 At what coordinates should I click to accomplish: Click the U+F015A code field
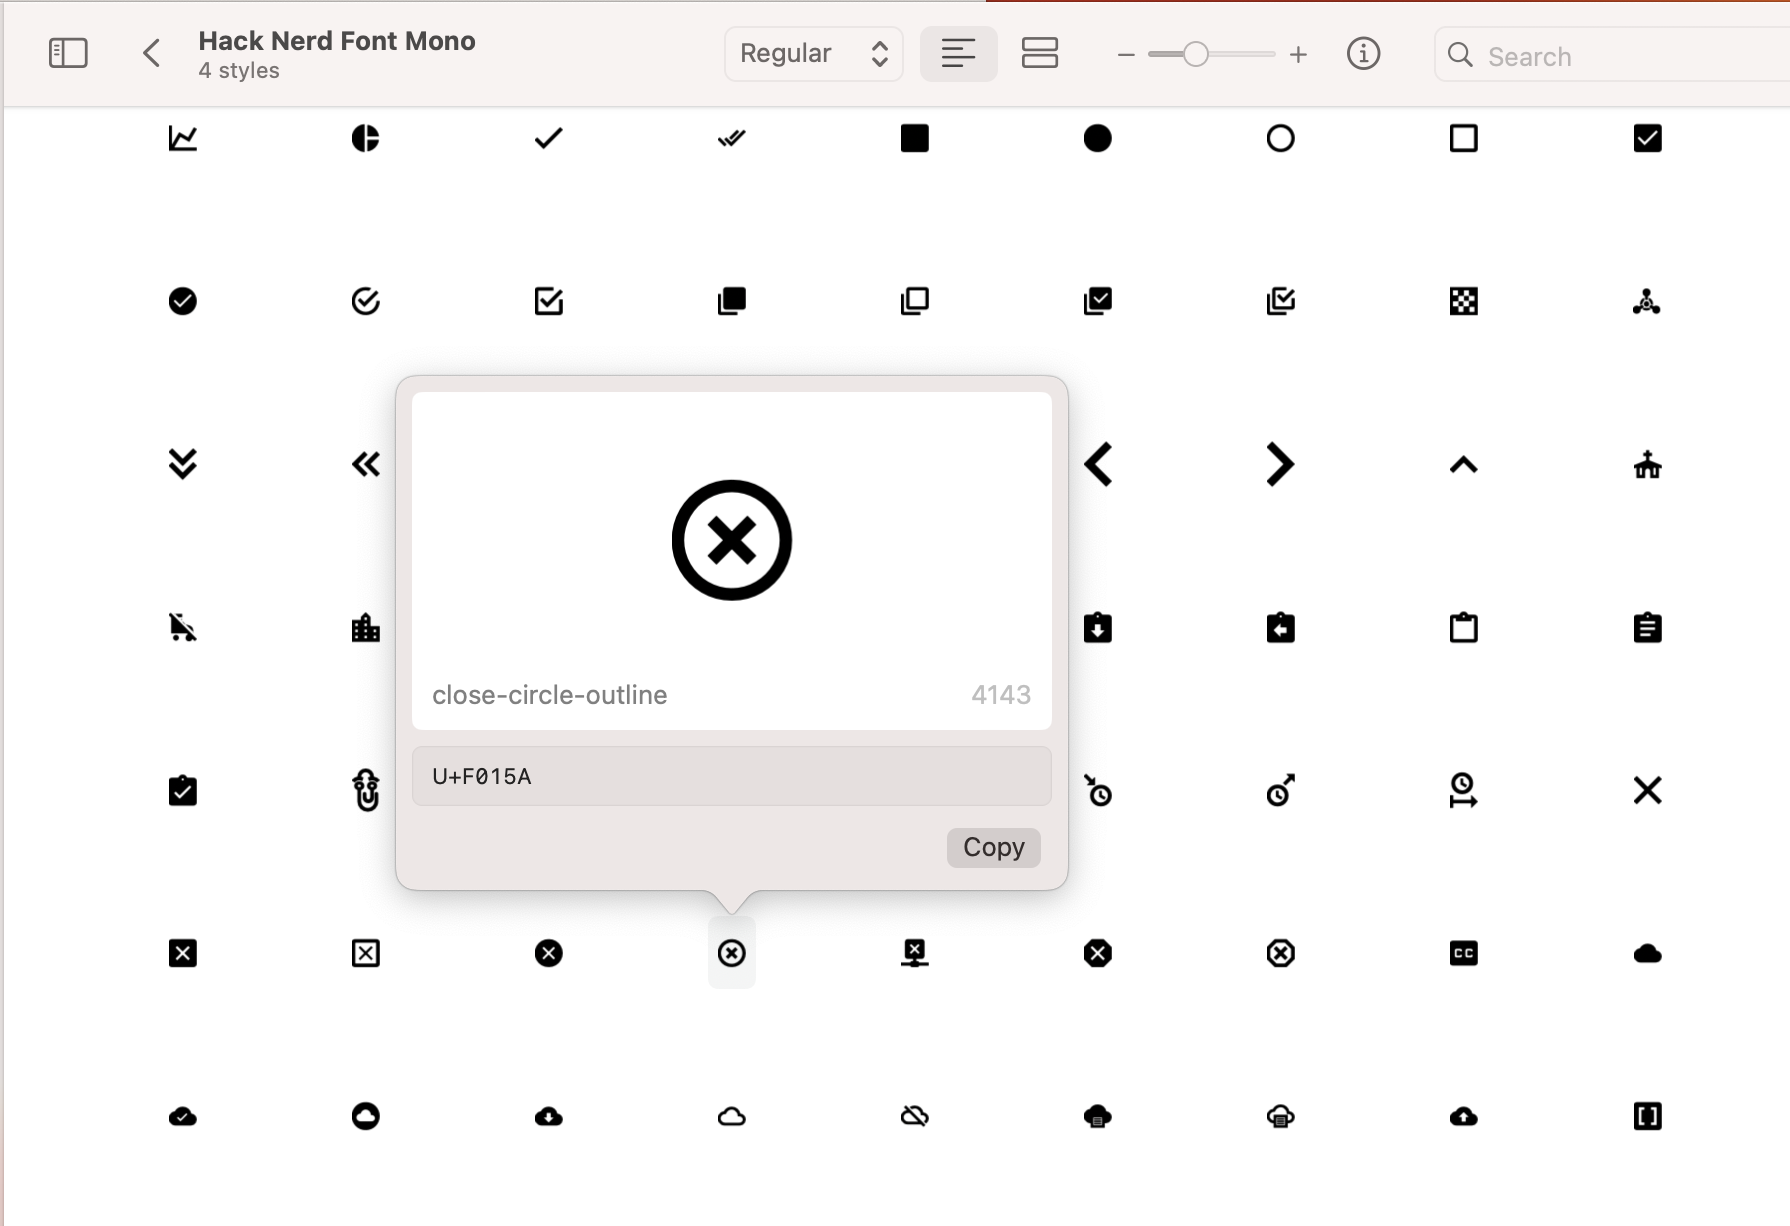[731, 776]
